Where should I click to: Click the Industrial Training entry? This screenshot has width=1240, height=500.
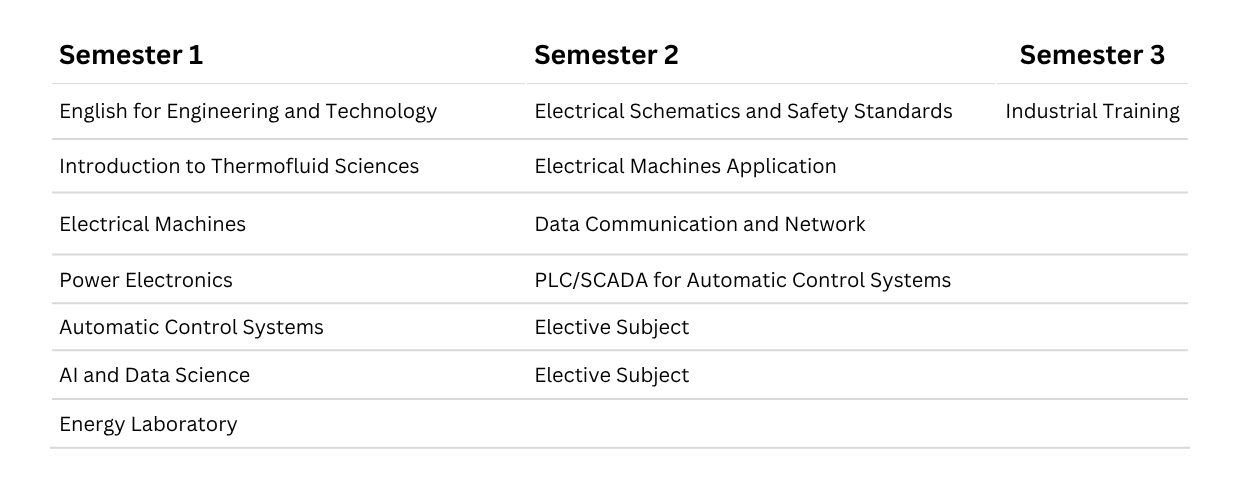[1092, 111]
